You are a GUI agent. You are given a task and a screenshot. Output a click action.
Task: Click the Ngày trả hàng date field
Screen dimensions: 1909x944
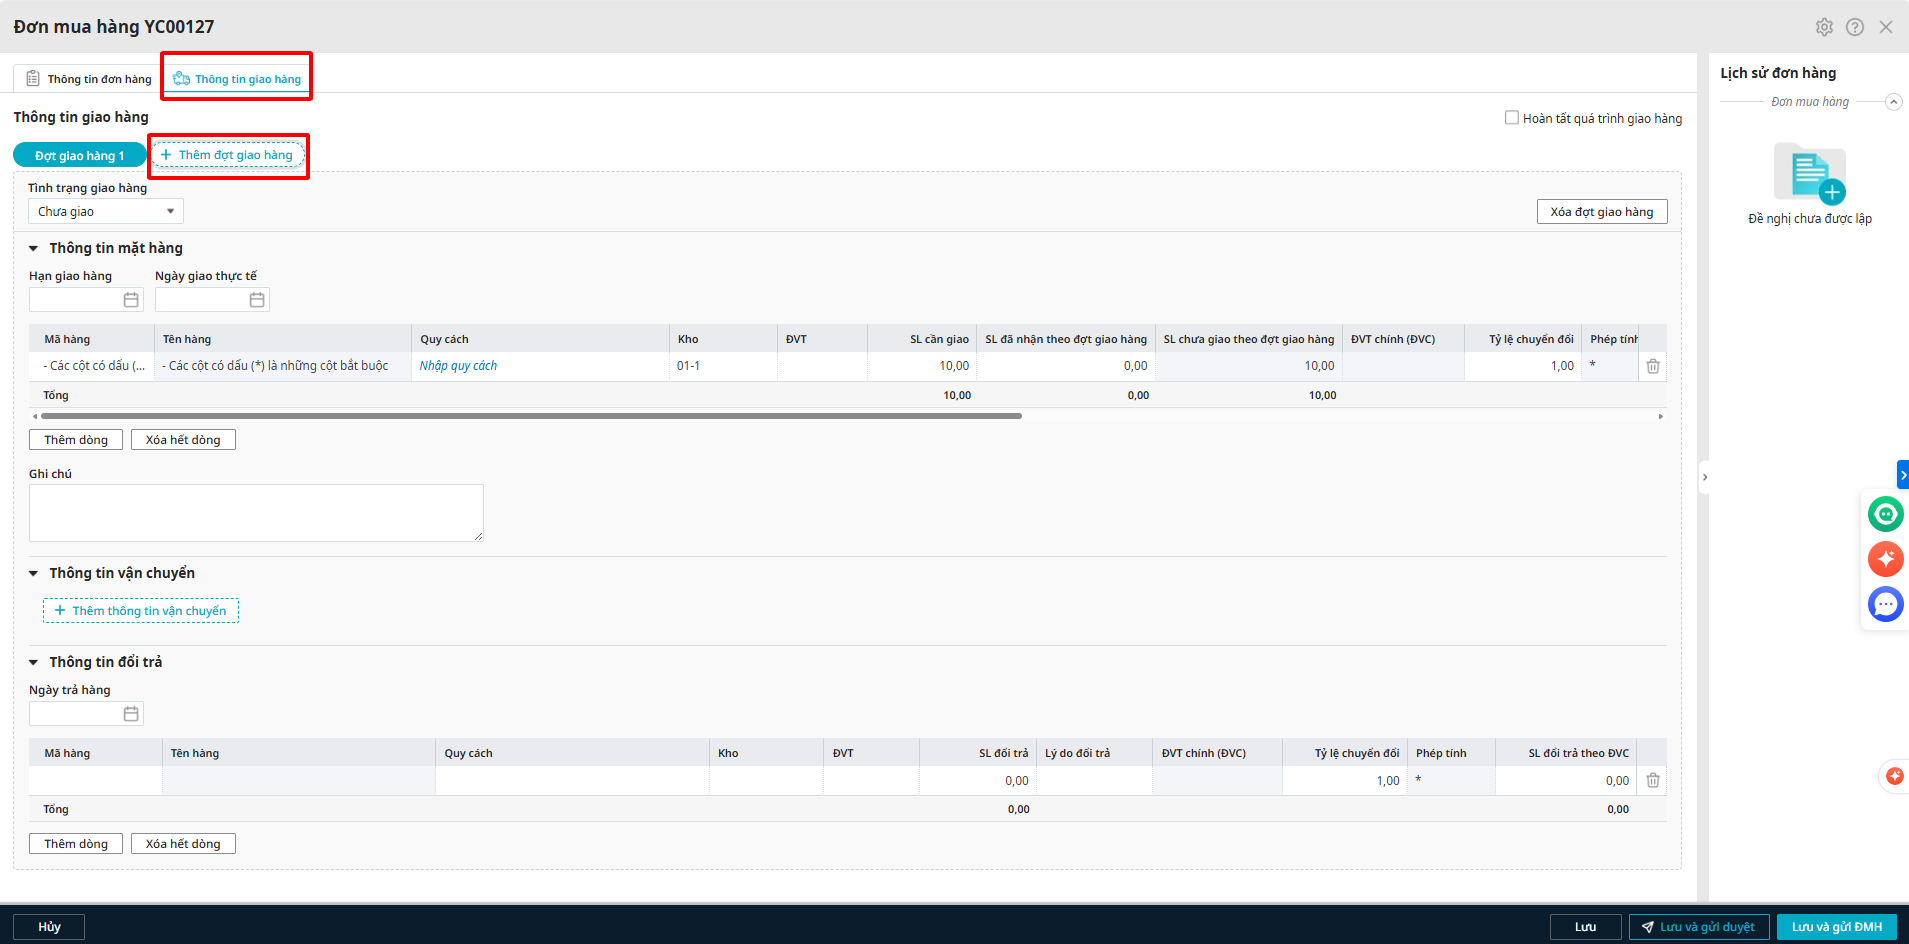click(x=76, y=714)
